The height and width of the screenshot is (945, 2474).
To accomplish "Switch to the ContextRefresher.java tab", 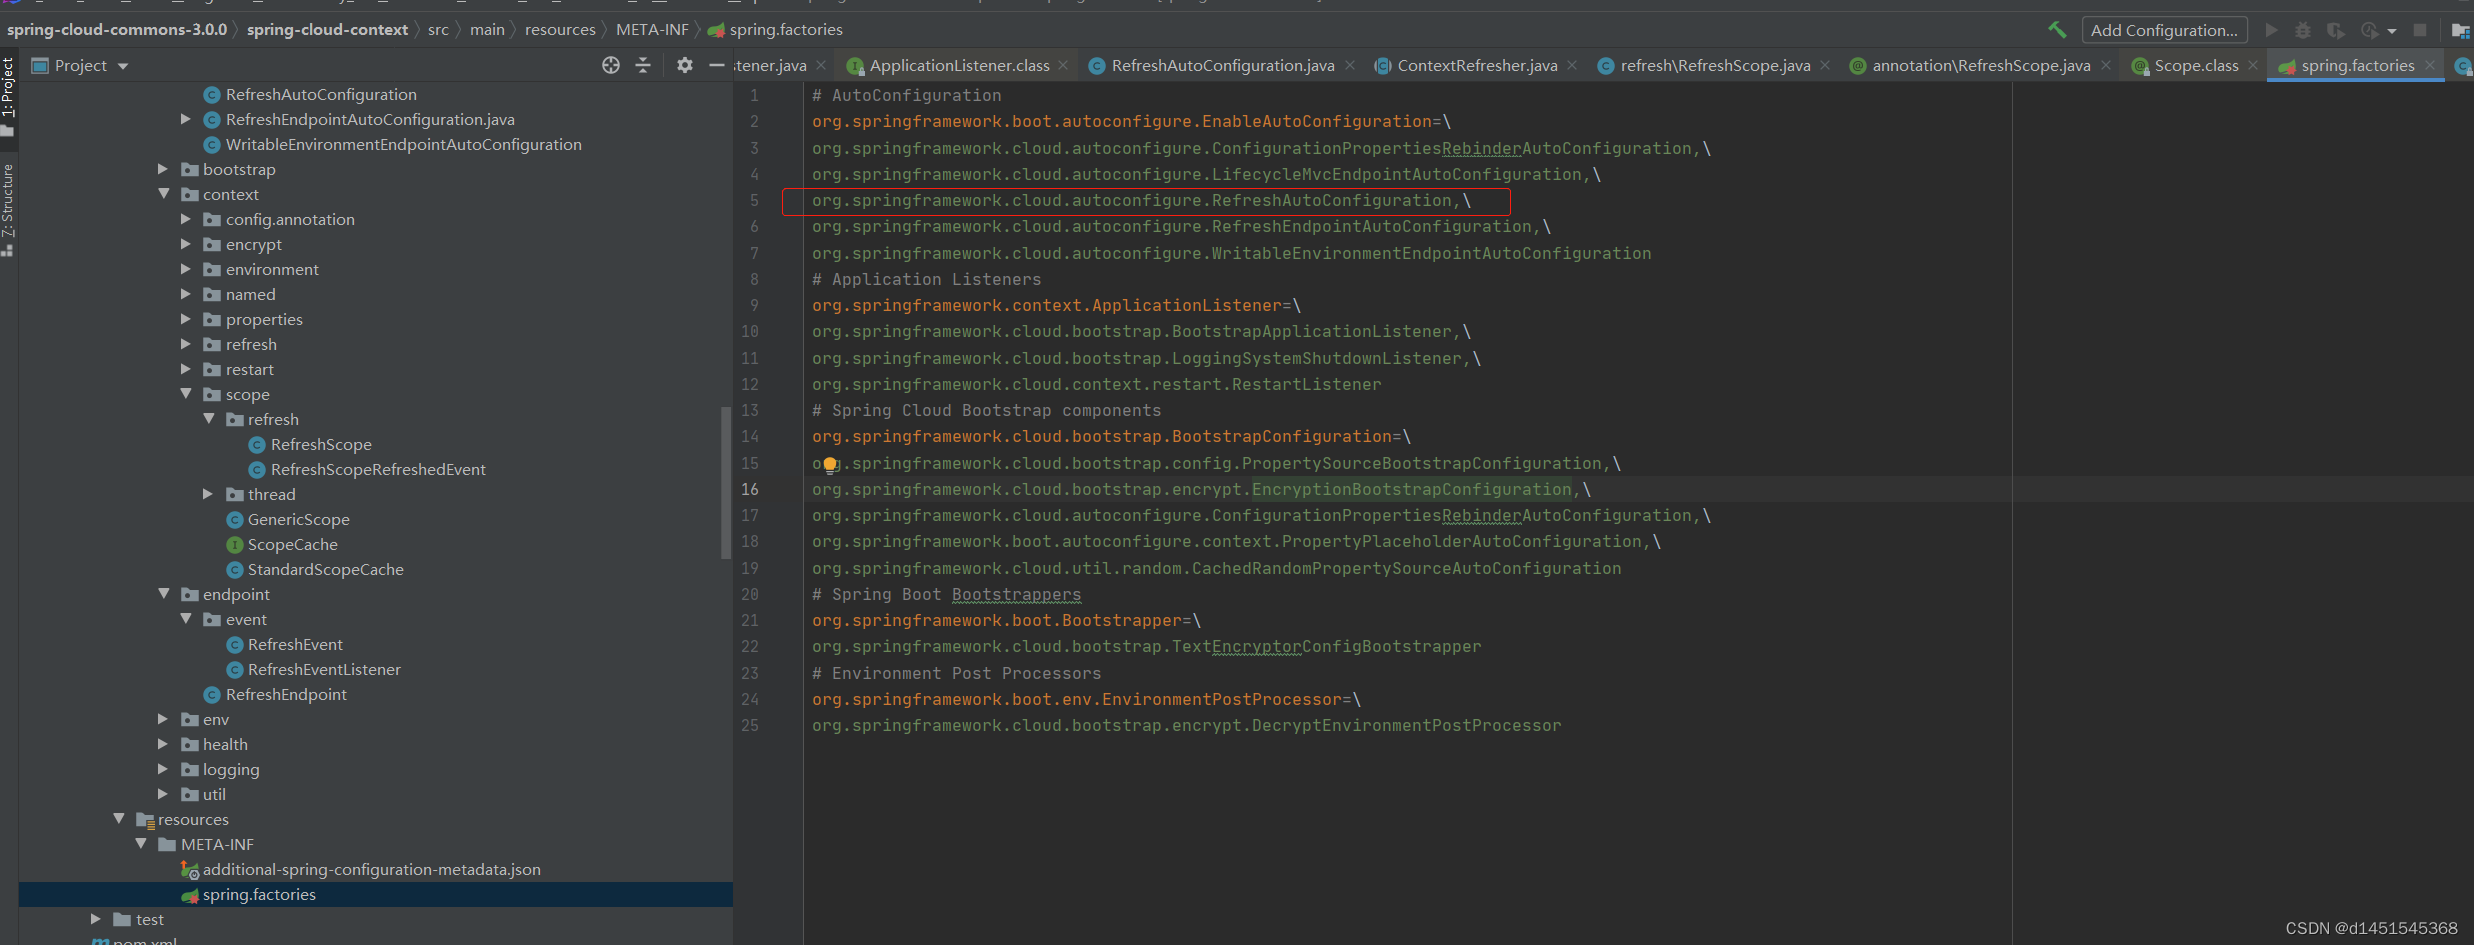I will pyautogui.click(x=1477, y=65).
